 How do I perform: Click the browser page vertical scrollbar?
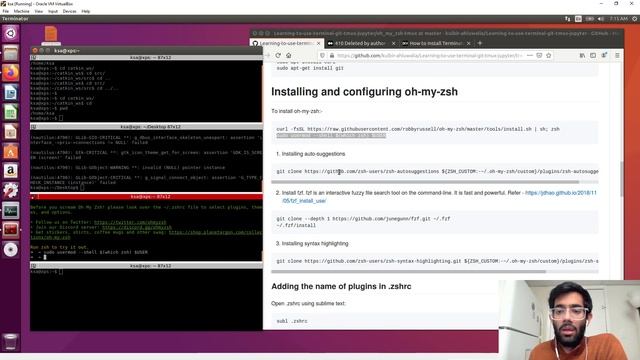[x=622, y=178]
